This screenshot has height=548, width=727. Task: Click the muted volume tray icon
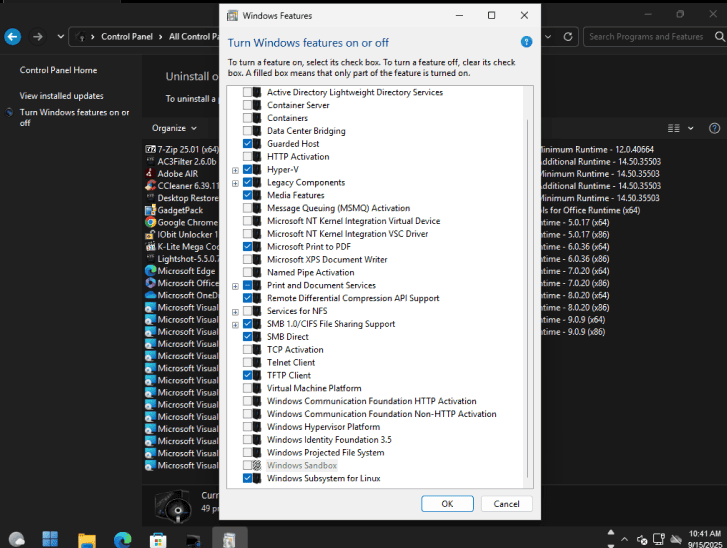pos(642,539)
